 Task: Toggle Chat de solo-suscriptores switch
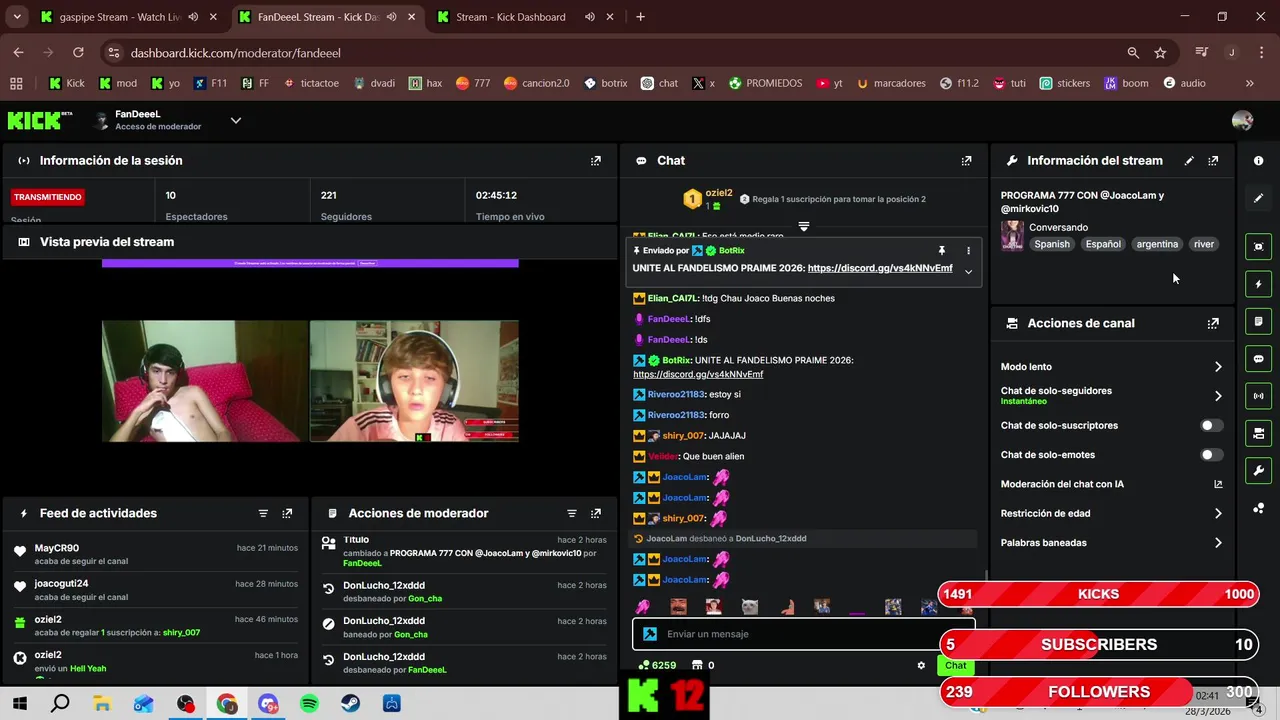click(1211, 425)
